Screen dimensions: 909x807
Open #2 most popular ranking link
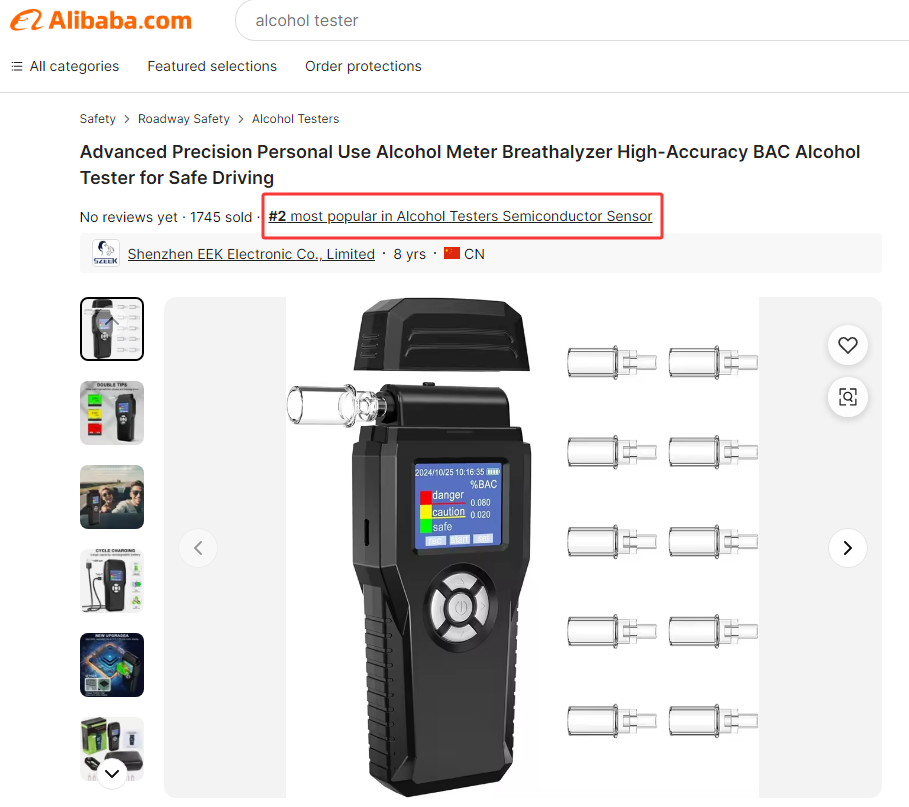460,216
